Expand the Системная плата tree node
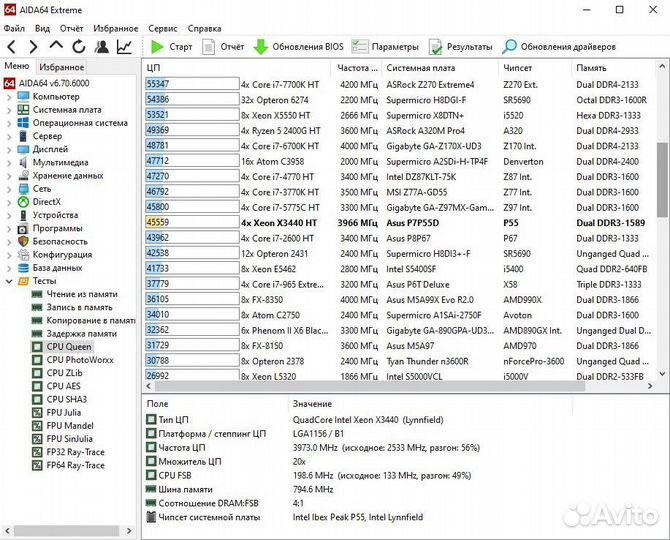The width and height of the screenshot is (670, 540). [x=9, y=110]
